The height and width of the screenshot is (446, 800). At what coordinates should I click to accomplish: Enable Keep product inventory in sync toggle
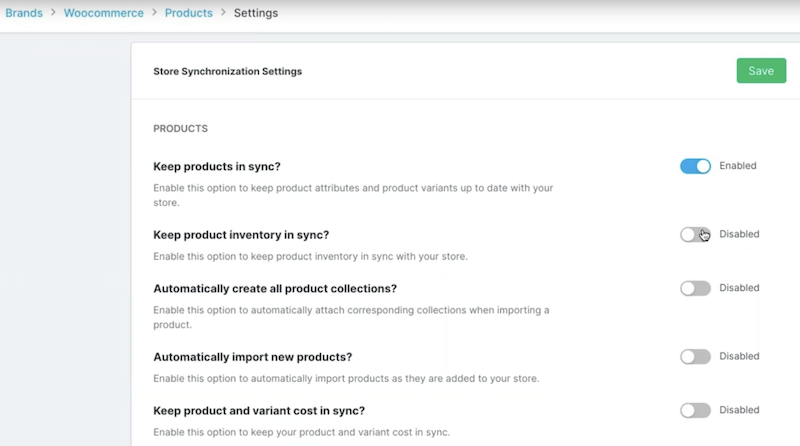pyautogui.click(x=695, y=234)
